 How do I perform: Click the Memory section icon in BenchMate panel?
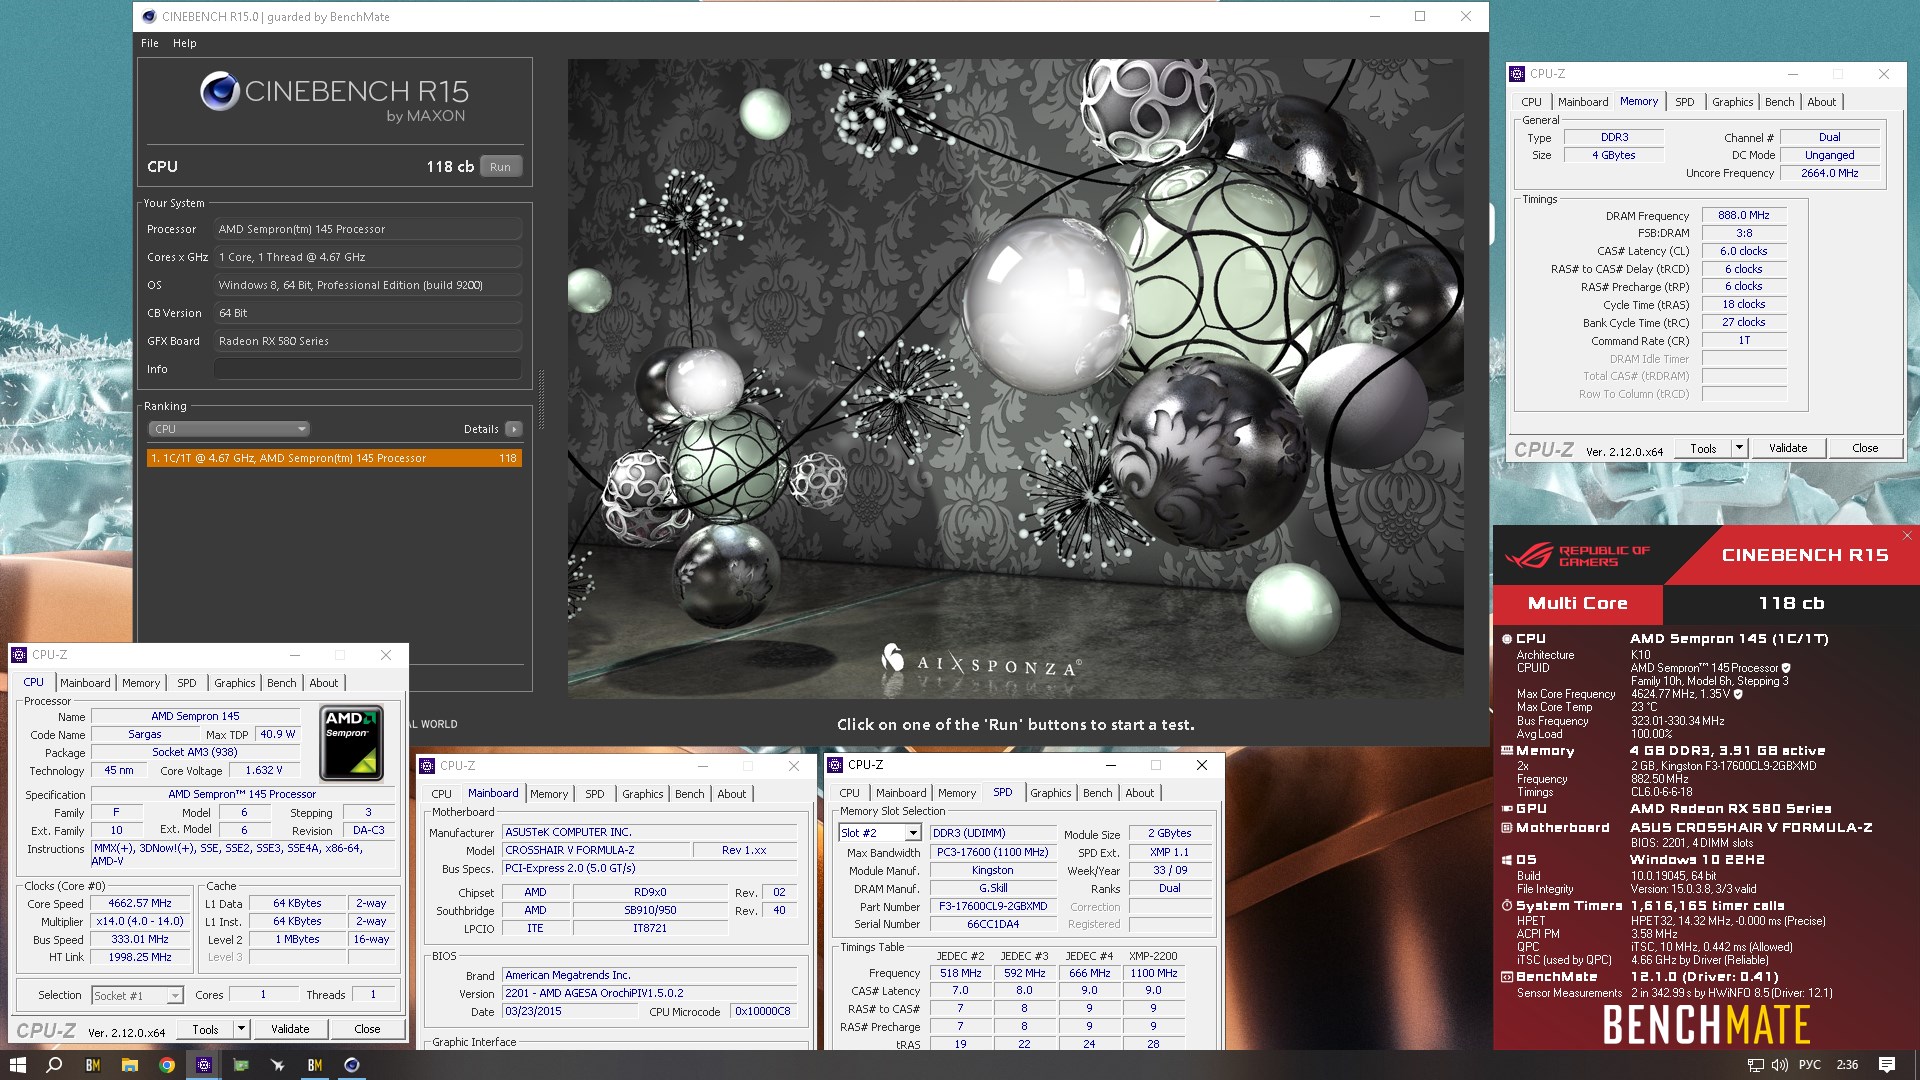pyautogui.click(x=1506, y=750)
